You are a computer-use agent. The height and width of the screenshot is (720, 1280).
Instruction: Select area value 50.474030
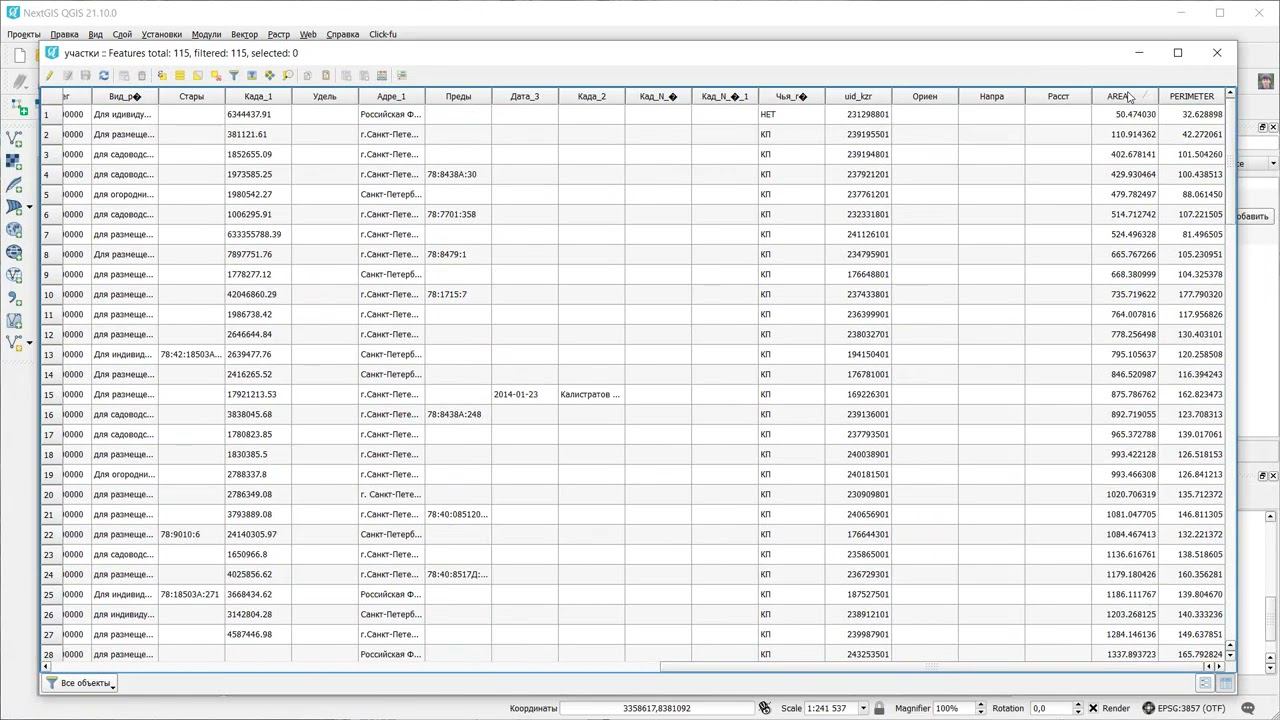pos(1124,114)
